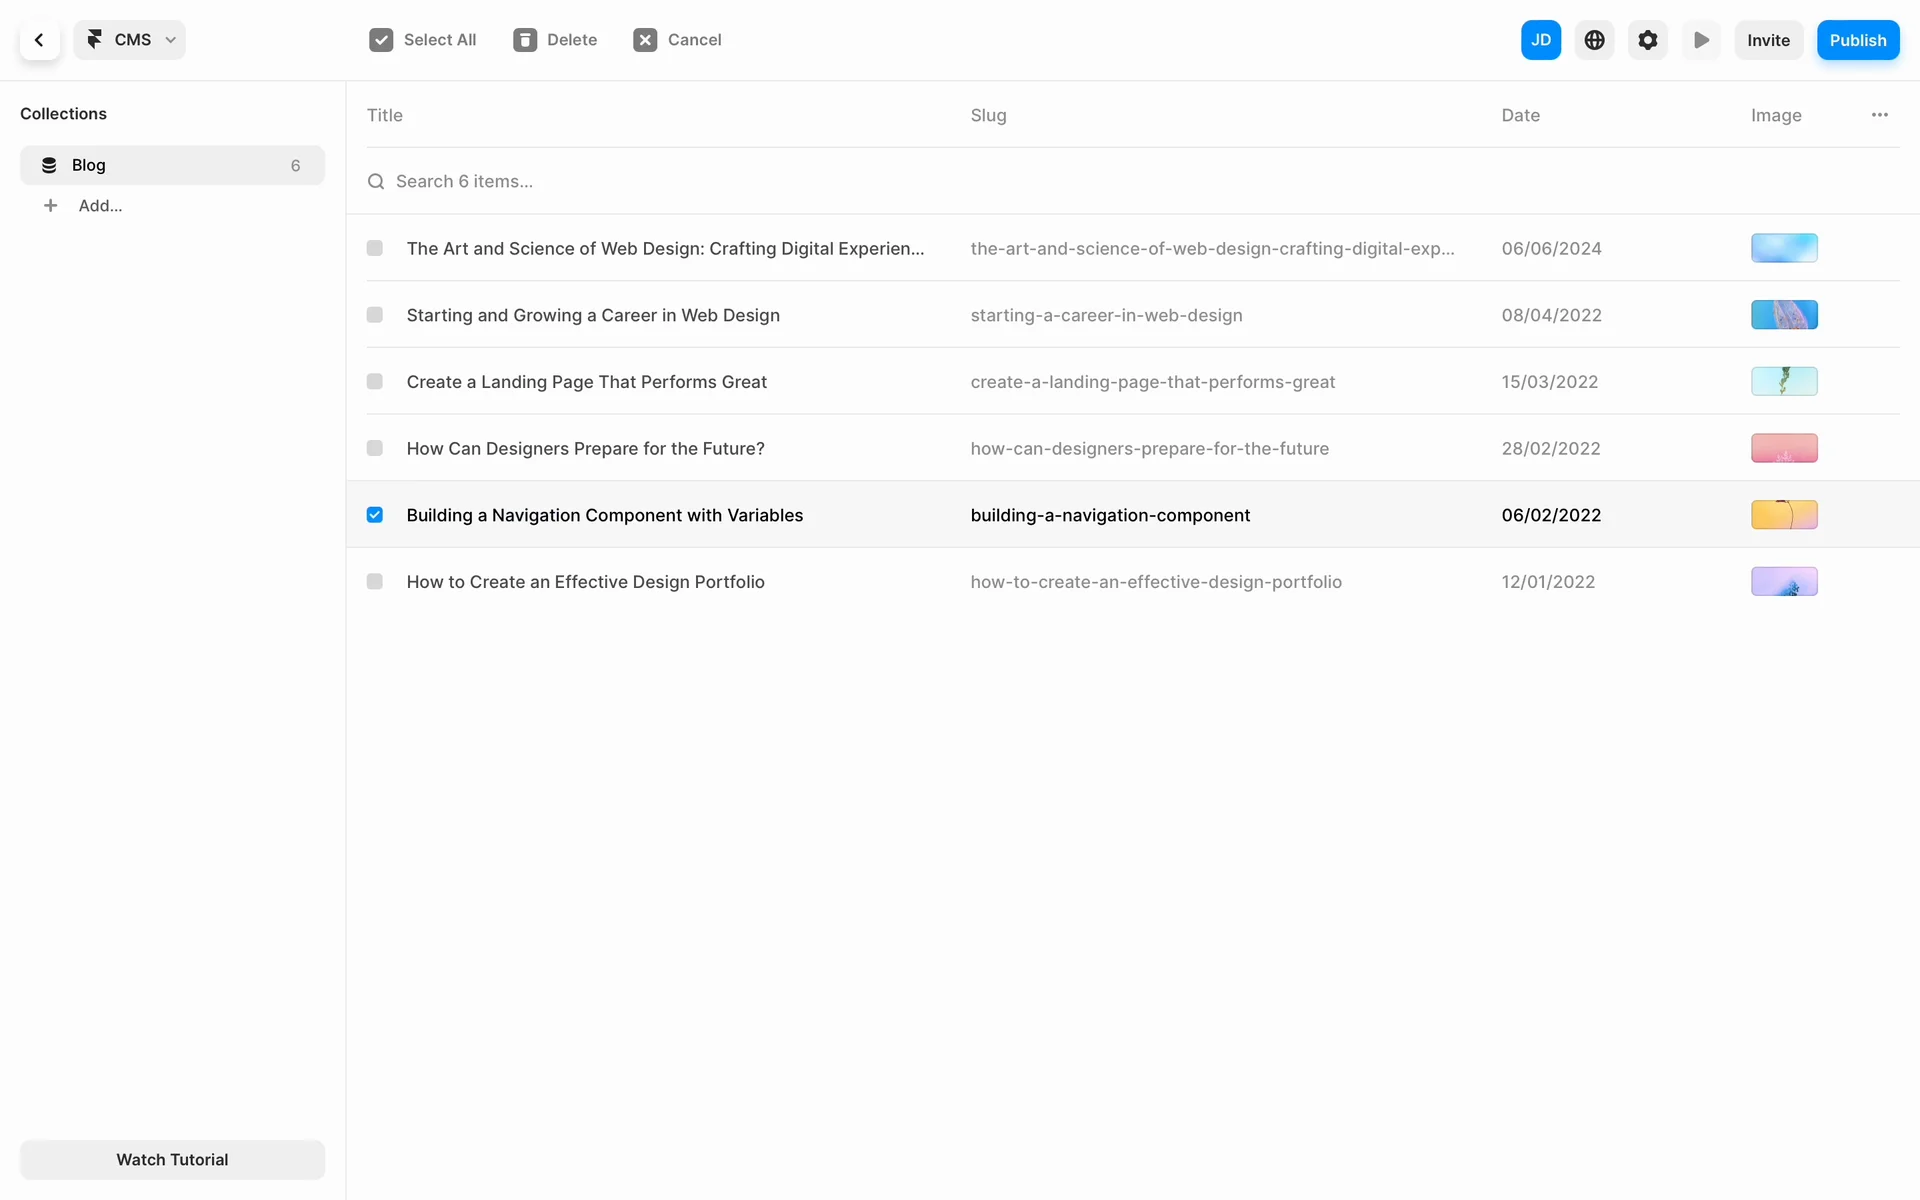
Task: Focus the Search 6 items field
Action: 464,181
